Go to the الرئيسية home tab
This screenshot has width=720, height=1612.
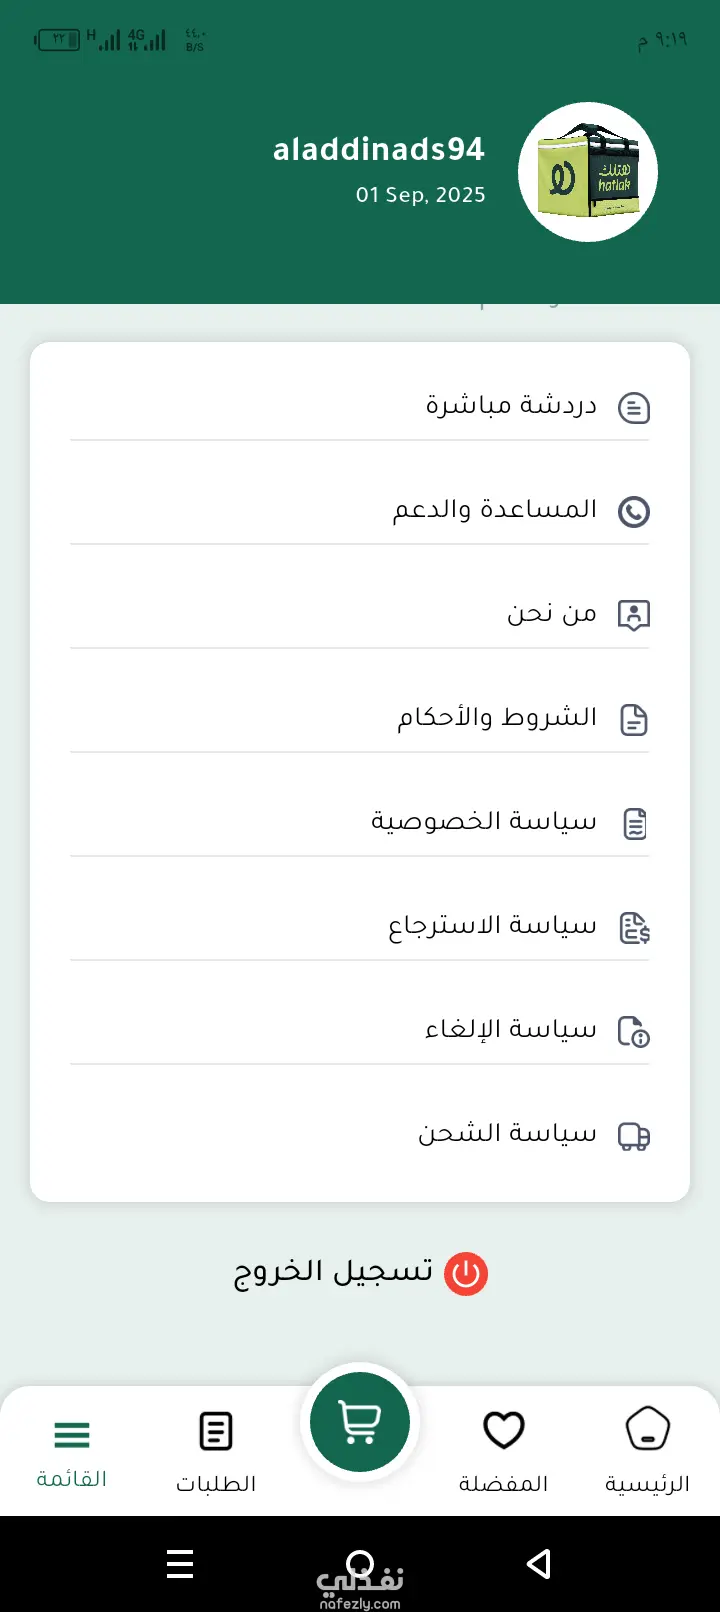647,1448
